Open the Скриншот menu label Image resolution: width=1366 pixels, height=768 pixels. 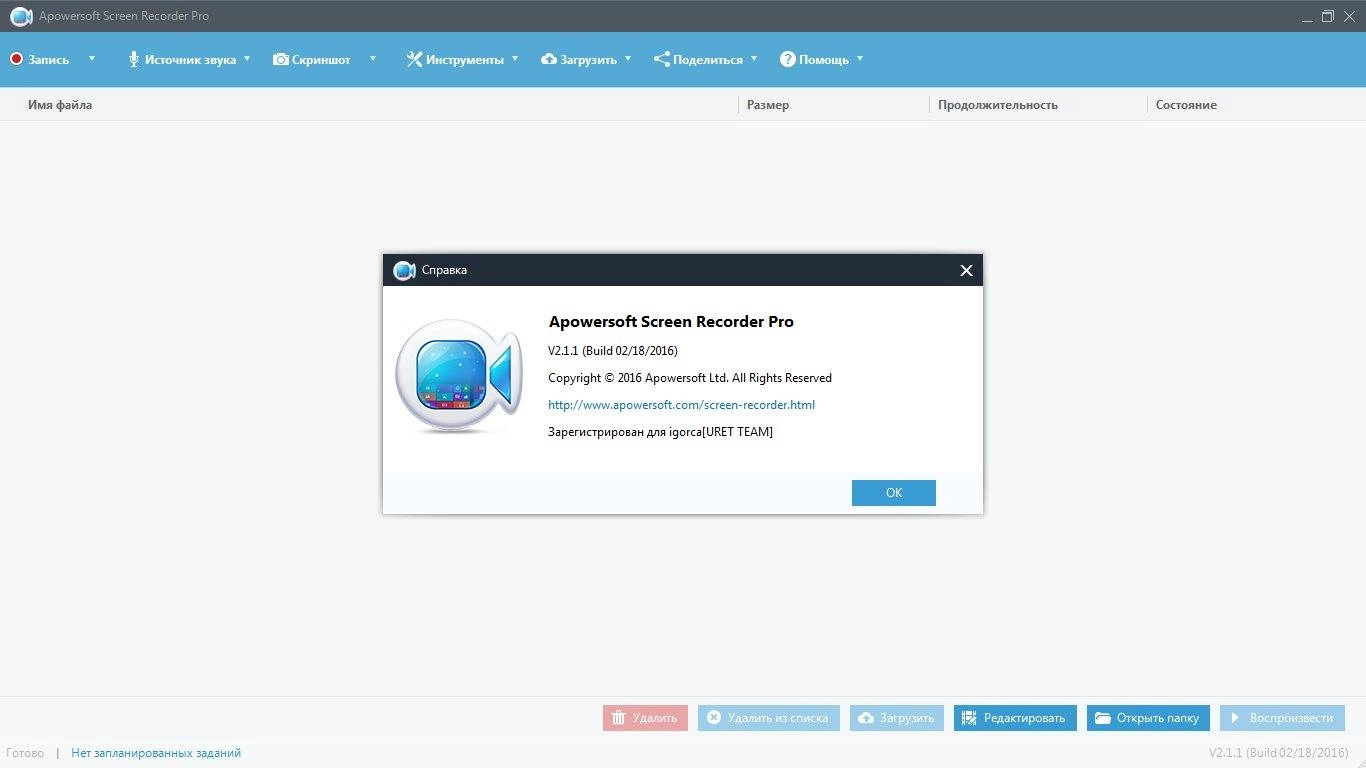(321, 60)
